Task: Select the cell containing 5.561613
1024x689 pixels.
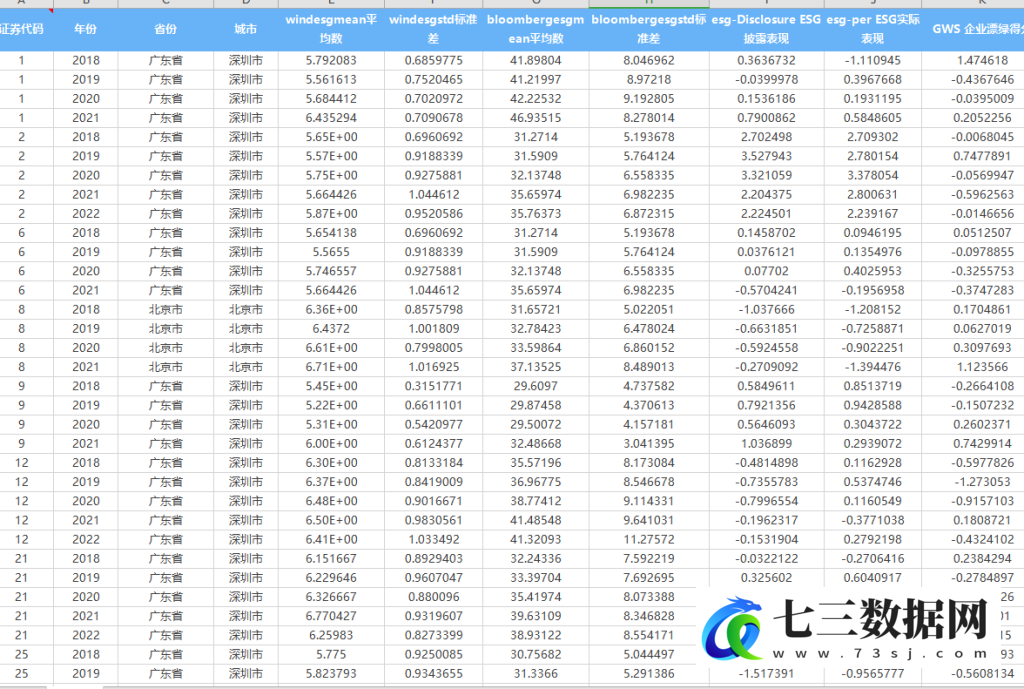Action: click(331, 80)
